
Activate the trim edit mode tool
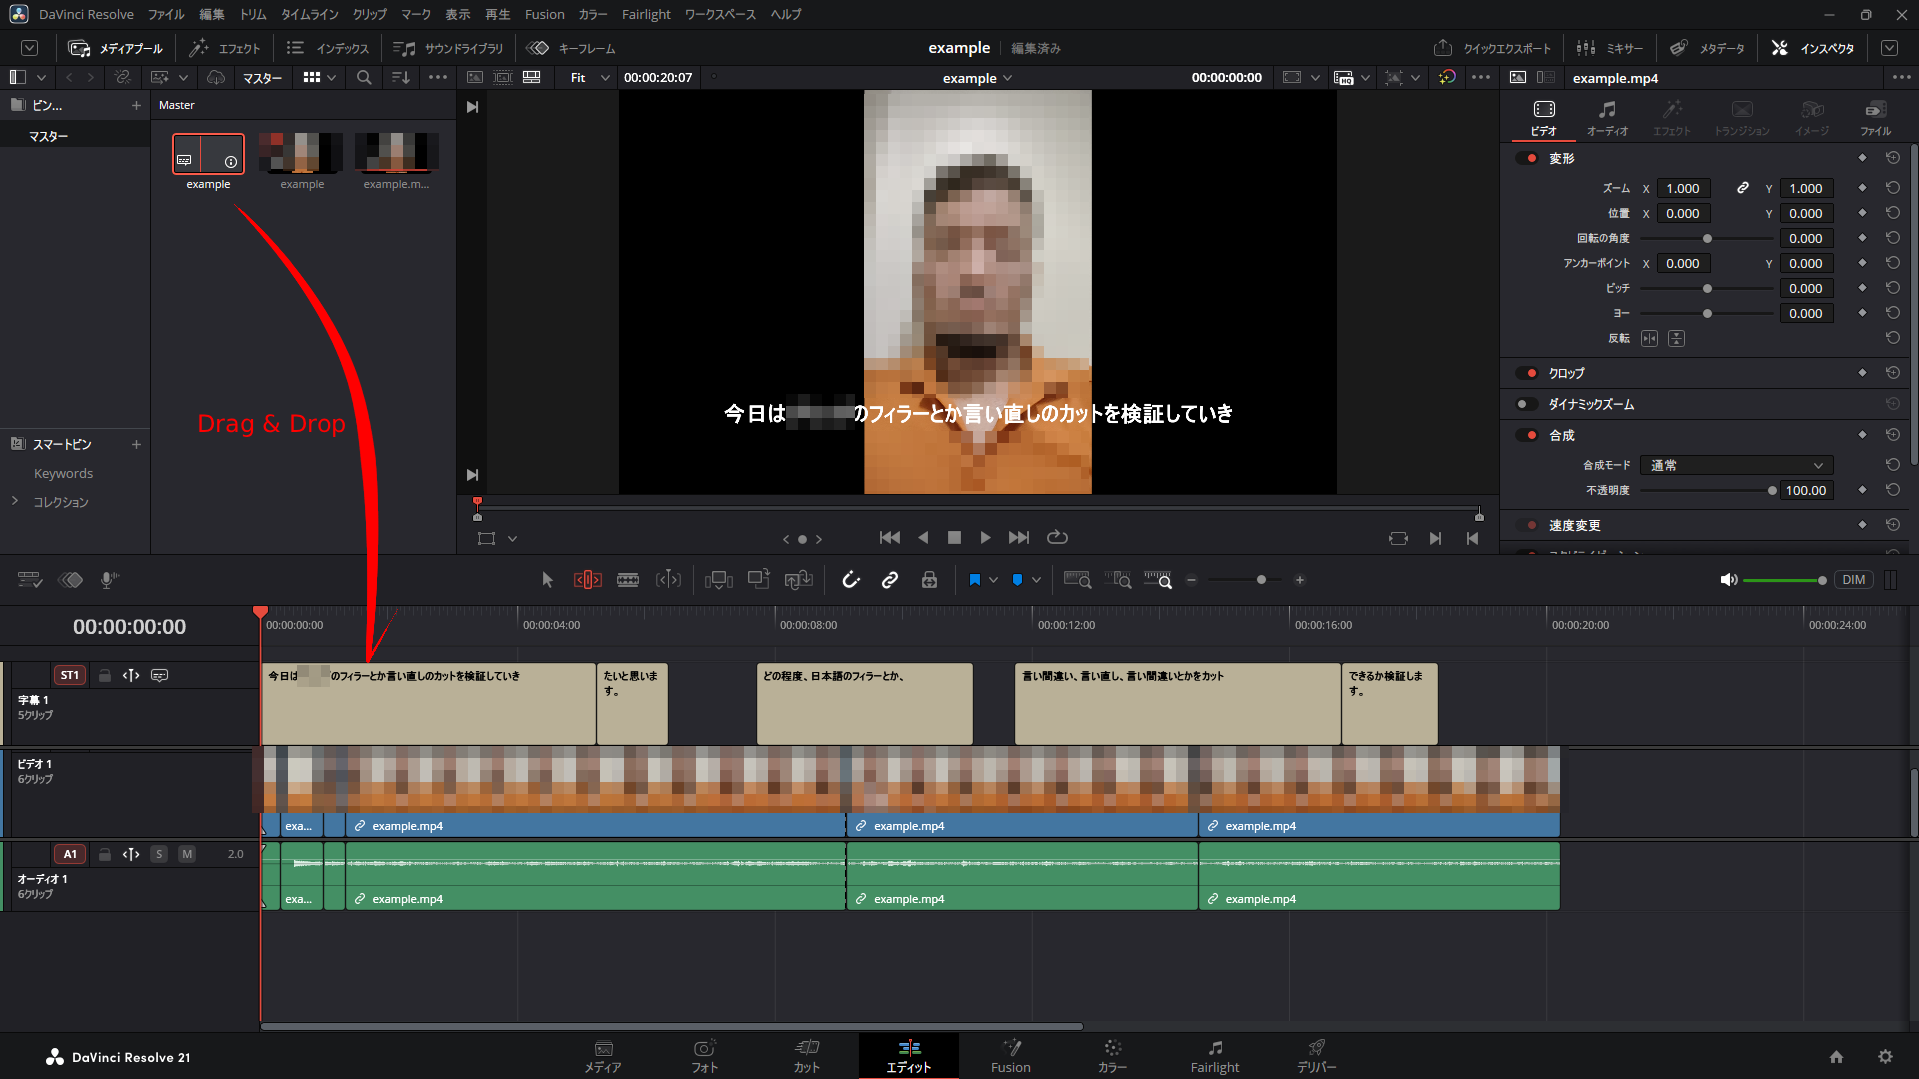point(587,580)
